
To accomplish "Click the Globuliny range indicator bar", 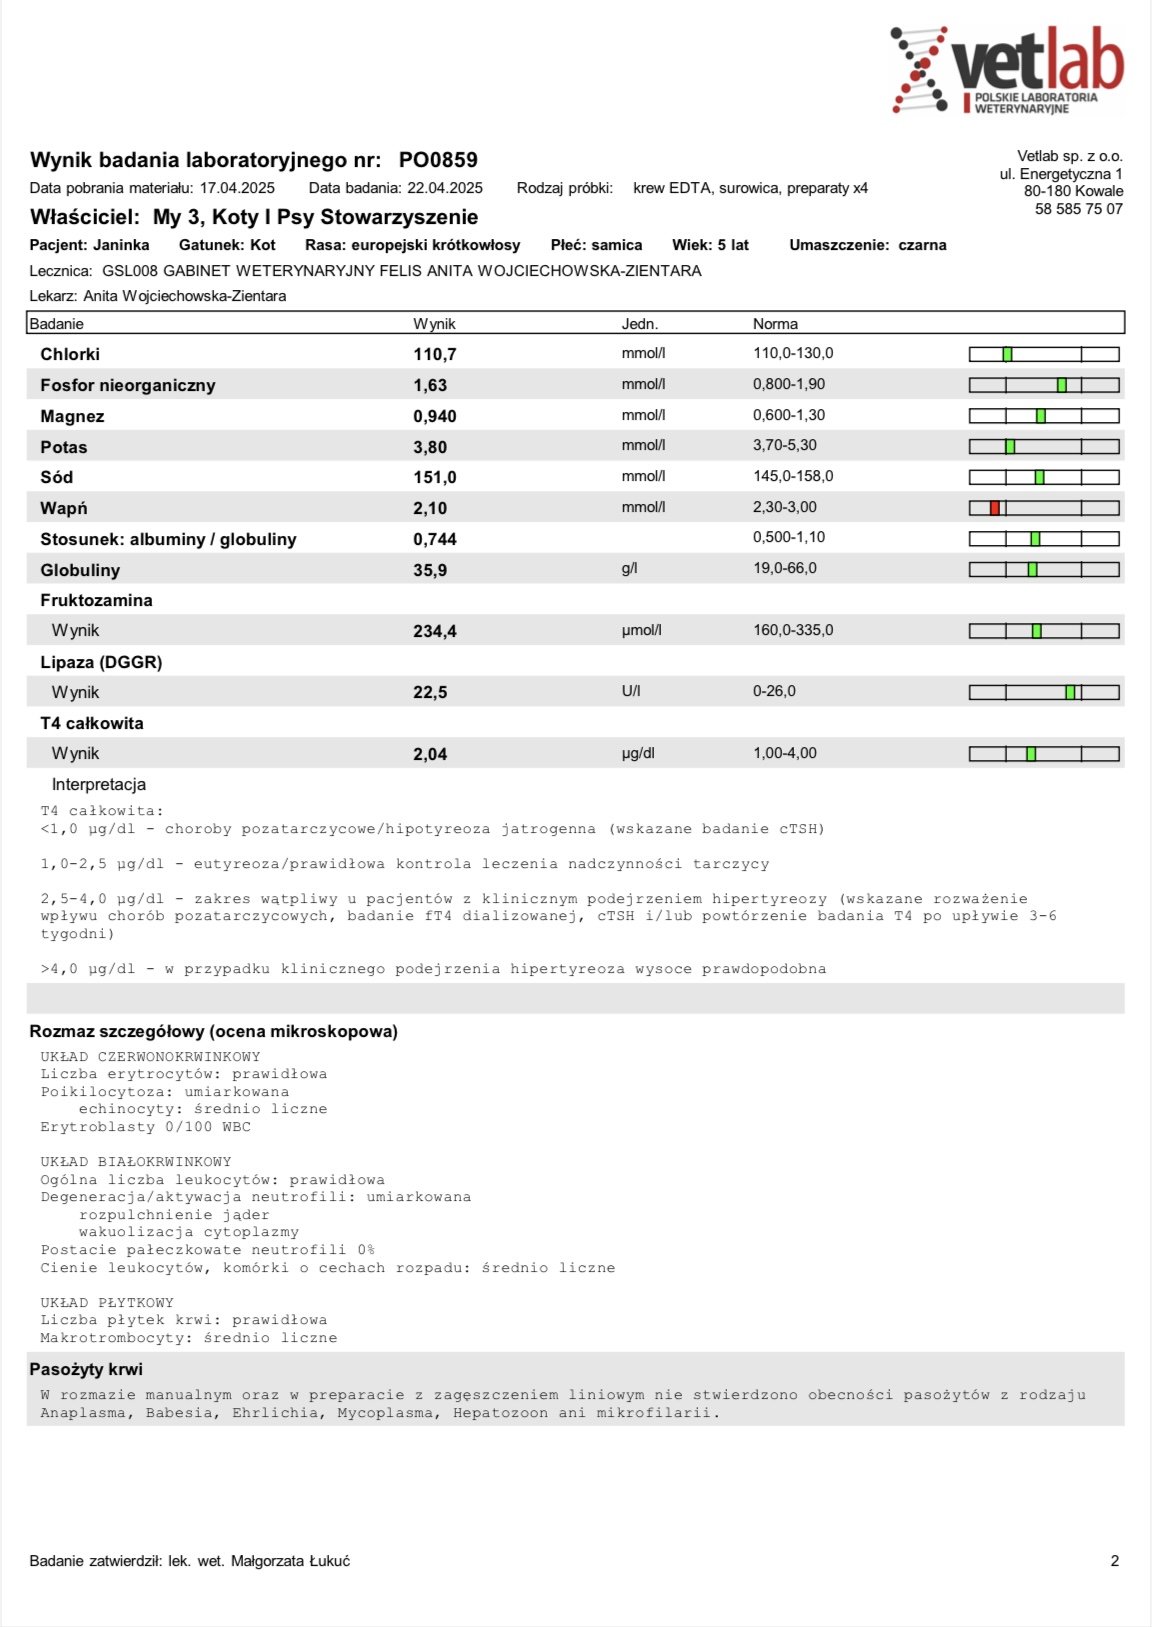I will (x=1044, y=570).
